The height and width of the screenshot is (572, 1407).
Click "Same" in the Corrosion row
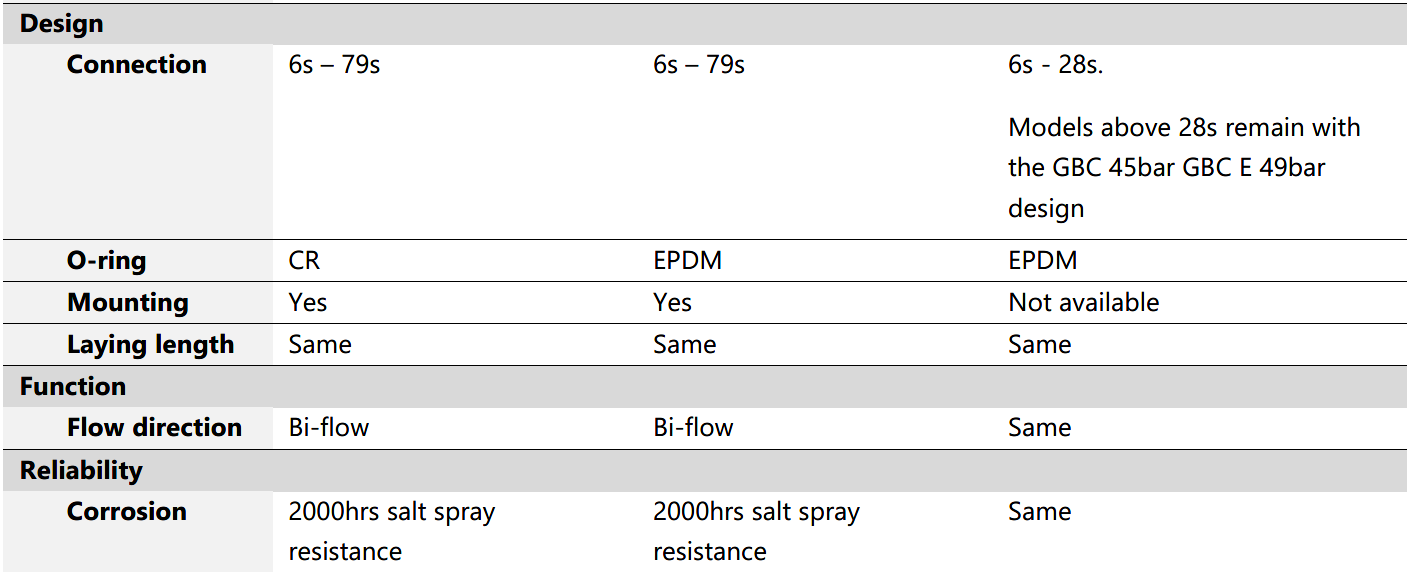1039,512
